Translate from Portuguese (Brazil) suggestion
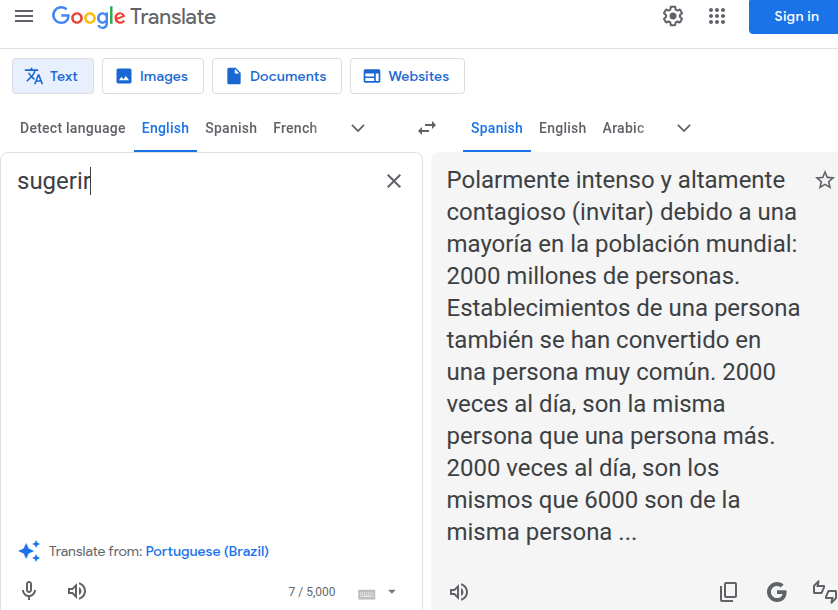The width and height of the screenshot is (838, 610). tap(207, 551)
